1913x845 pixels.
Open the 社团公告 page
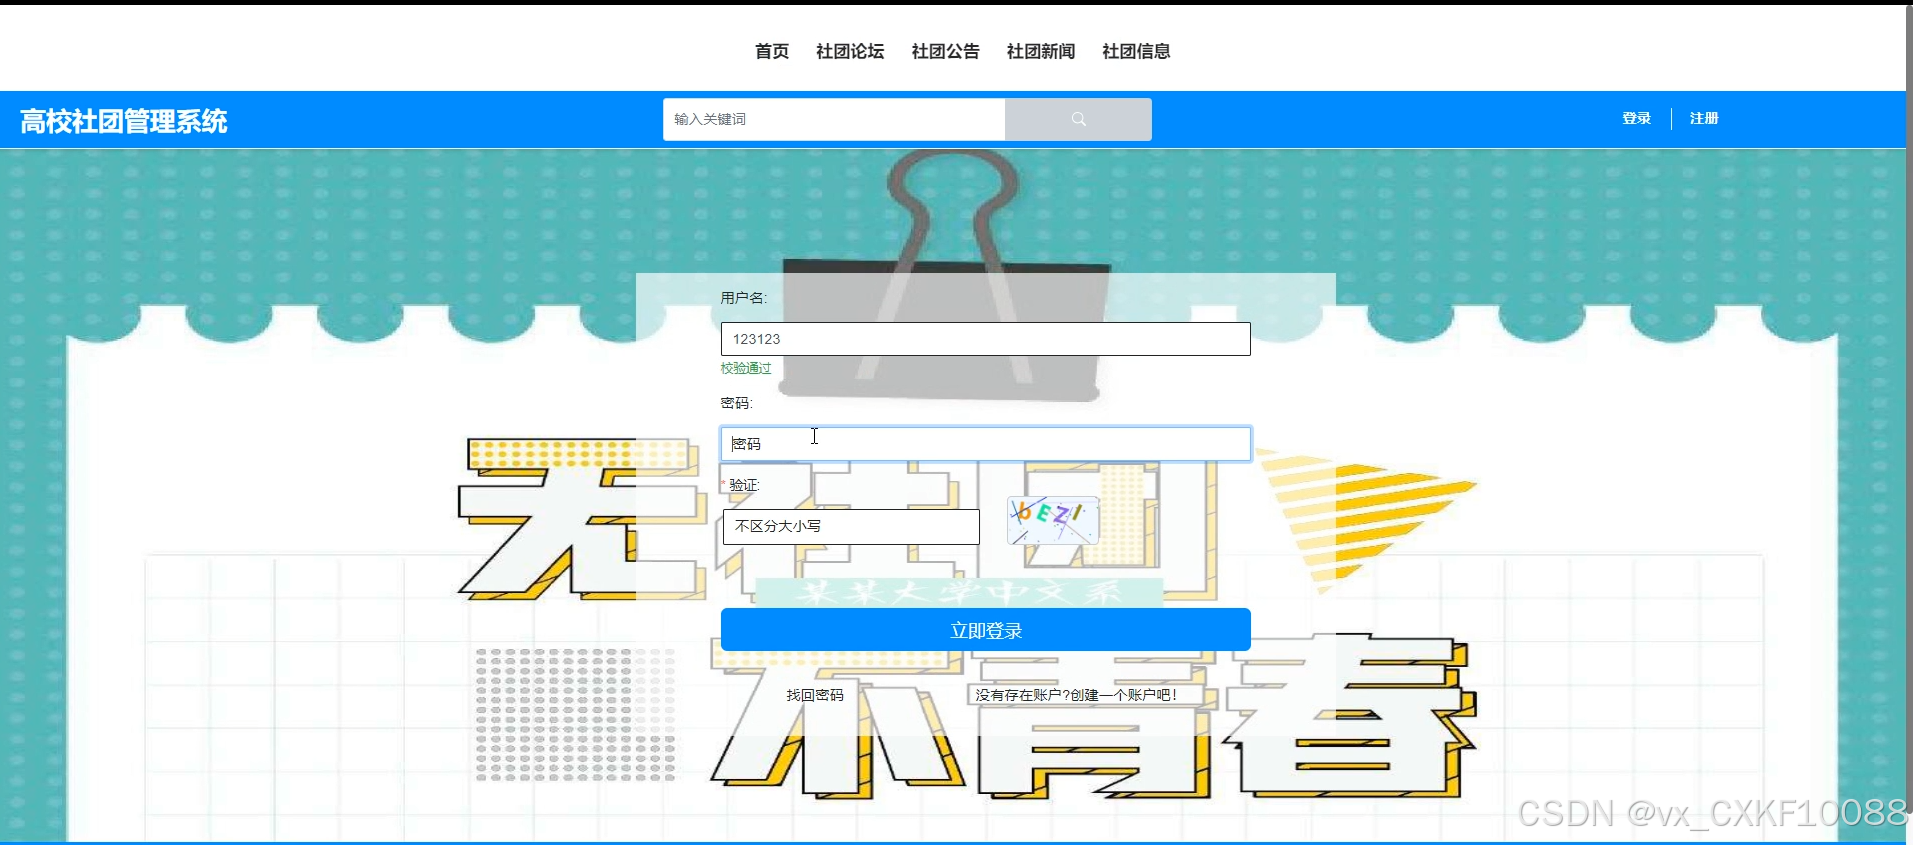click(945, 51)
